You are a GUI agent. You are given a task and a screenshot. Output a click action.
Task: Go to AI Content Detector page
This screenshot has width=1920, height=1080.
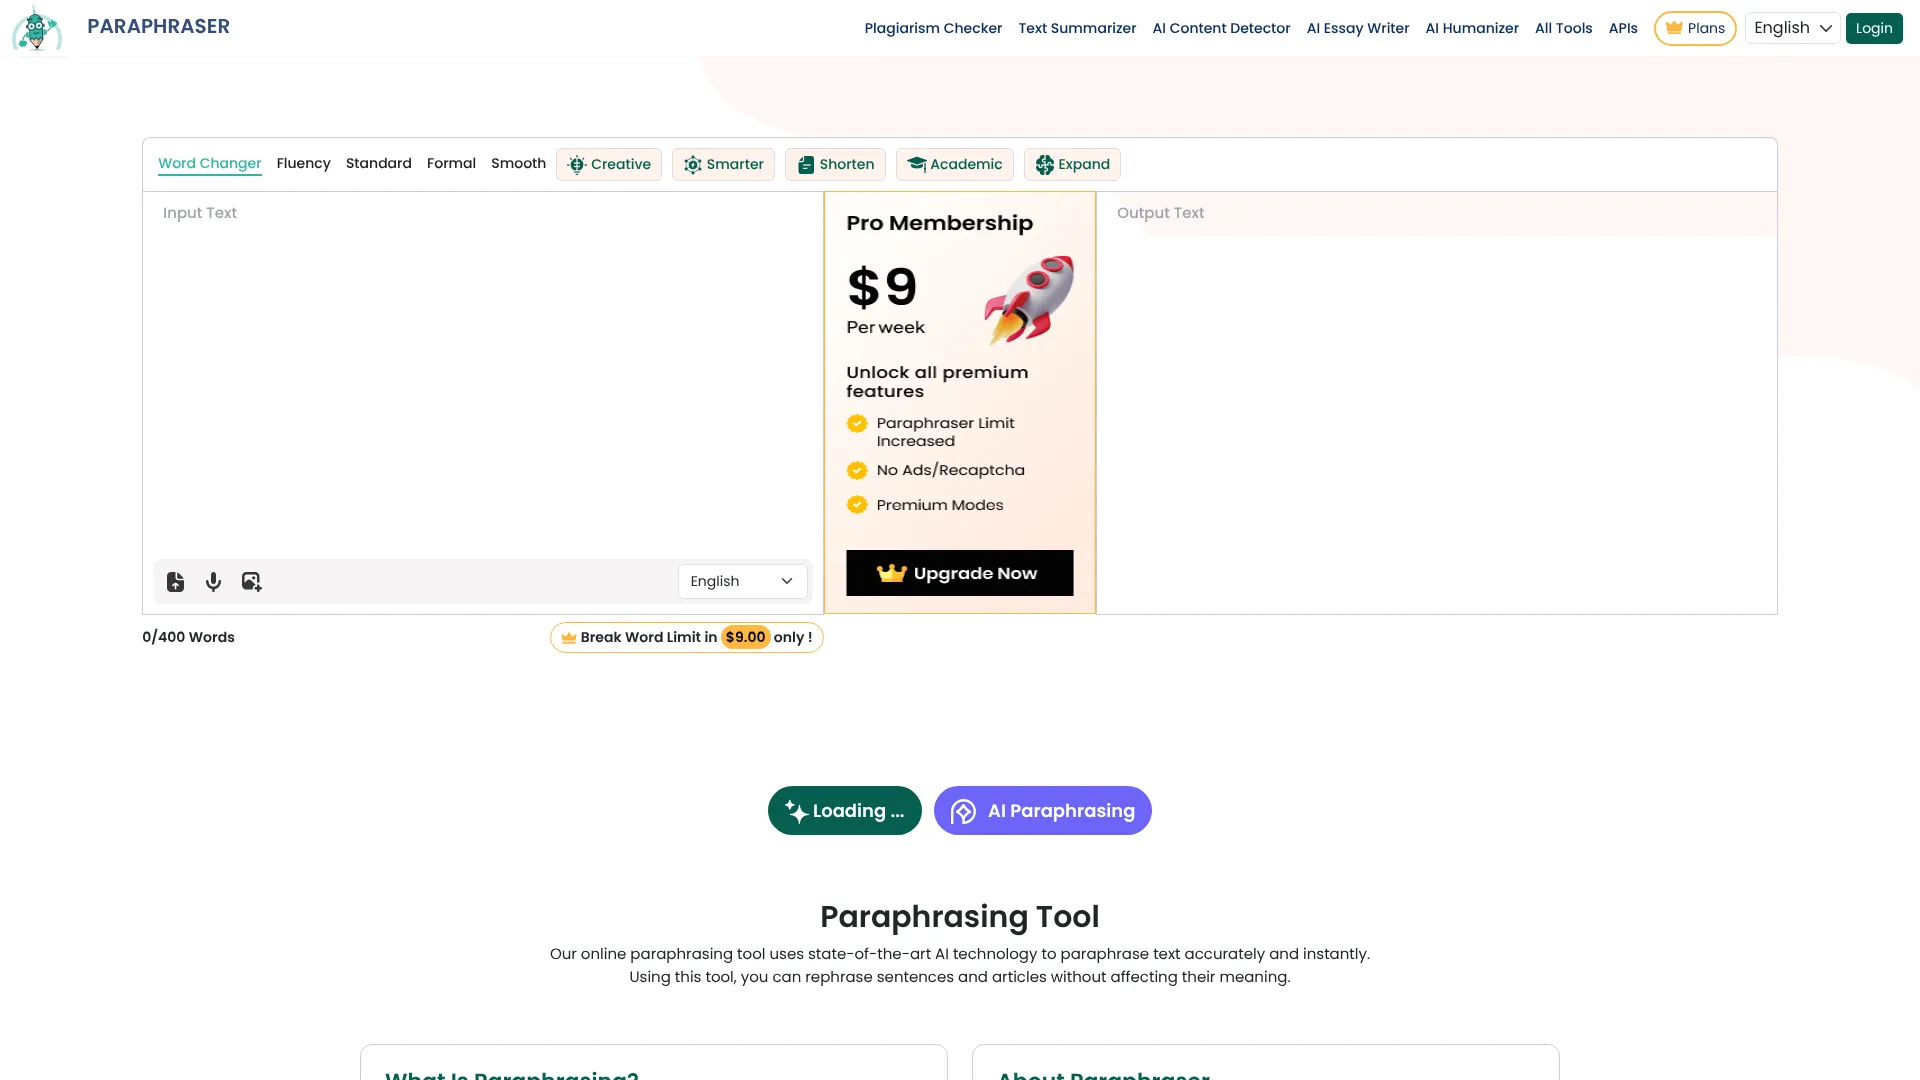coord(1221,28)
